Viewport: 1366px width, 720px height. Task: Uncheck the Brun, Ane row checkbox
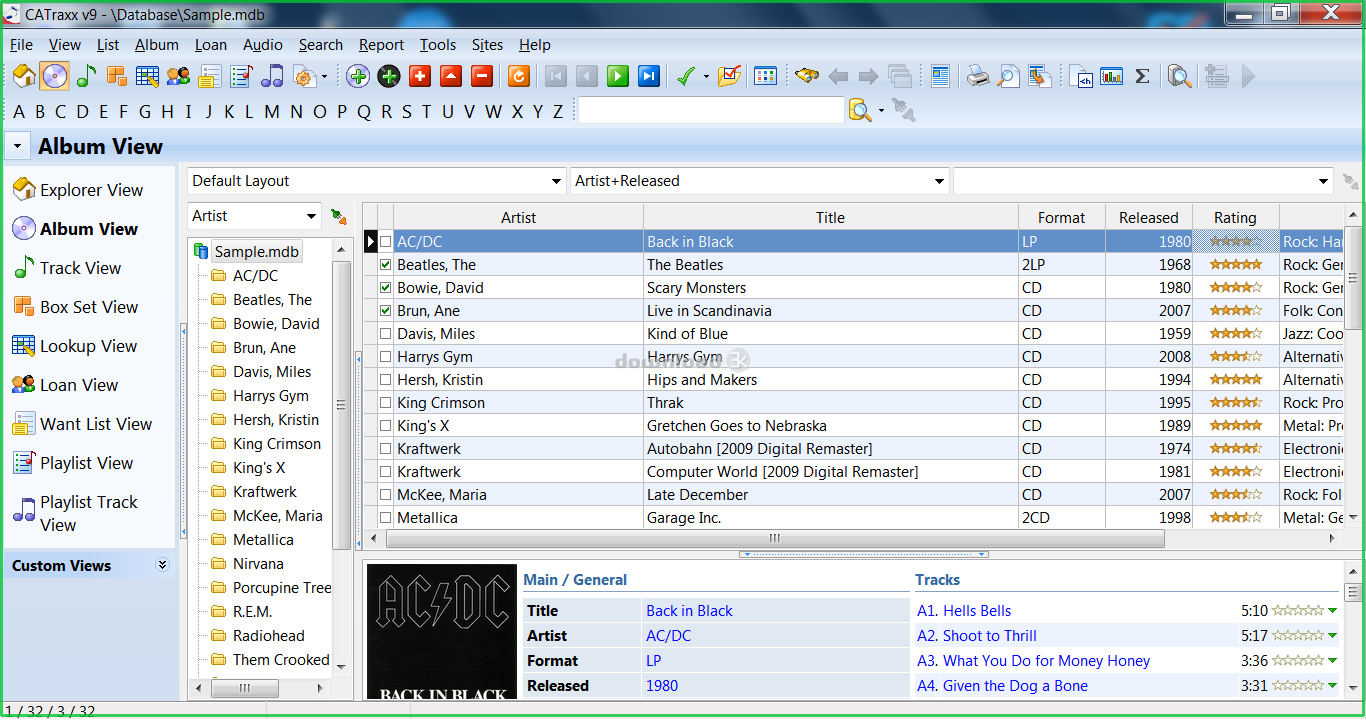(x=385, y=311)
